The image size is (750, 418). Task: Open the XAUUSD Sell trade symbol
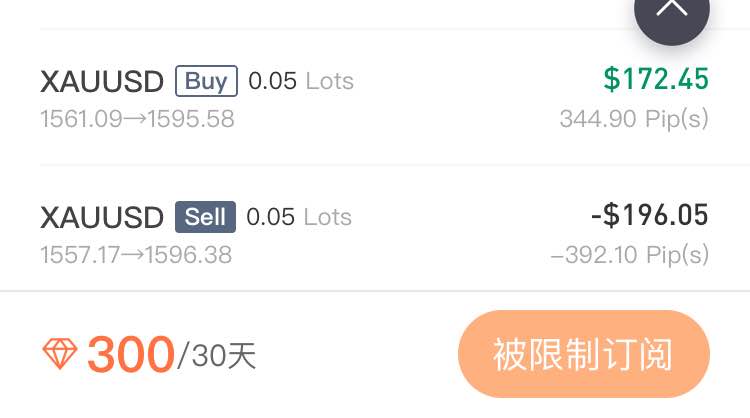[102, 218]
